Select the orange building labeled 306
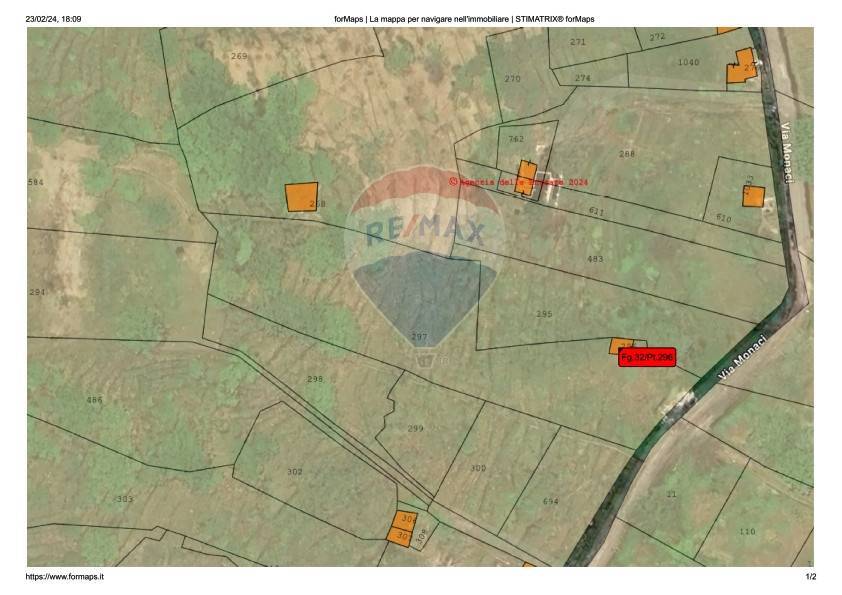The image size is (842, 595). pos(404,519)
